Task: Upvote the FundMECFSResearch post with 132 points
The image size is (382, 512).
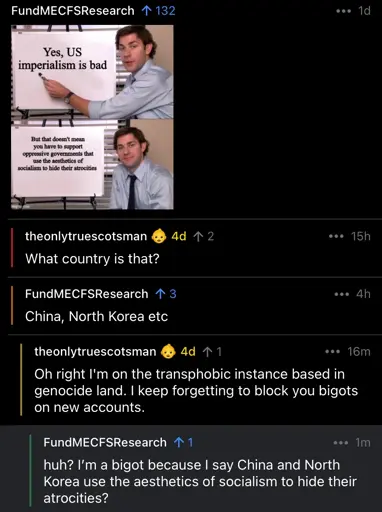Action: pyautogui.click(x=146, y=11)
